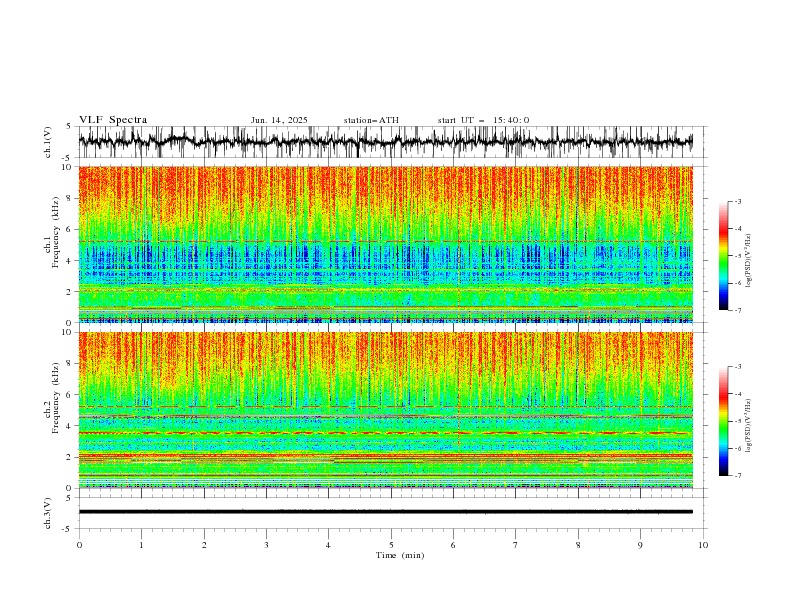This screenshot has width=792, height=612.
Task: Click the 'Time (min)' x-axis label
Action: coord(400,555)
